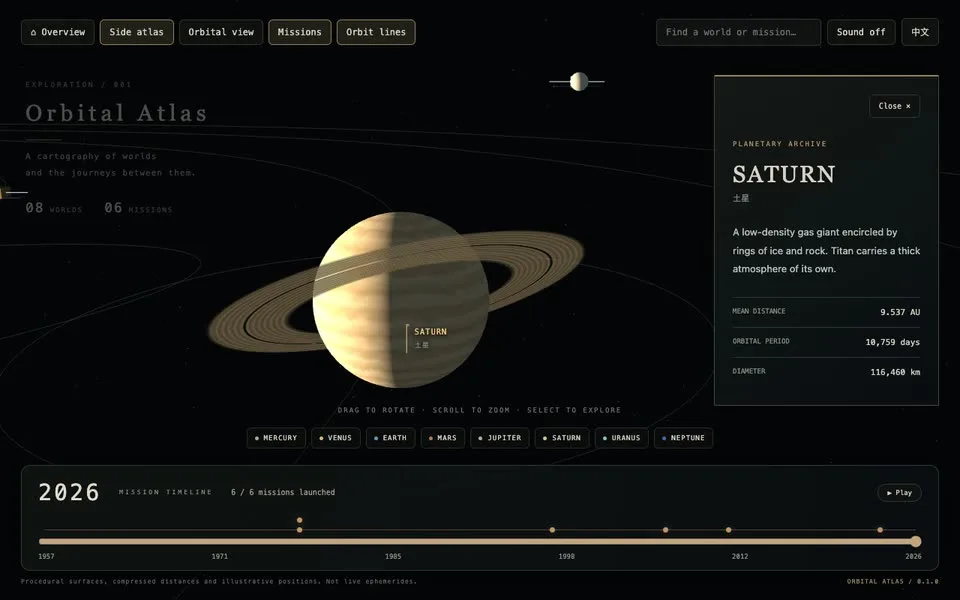Click the timeline slider handle at 2026
The height and width of the screenshot is (600, 960).
915,541
